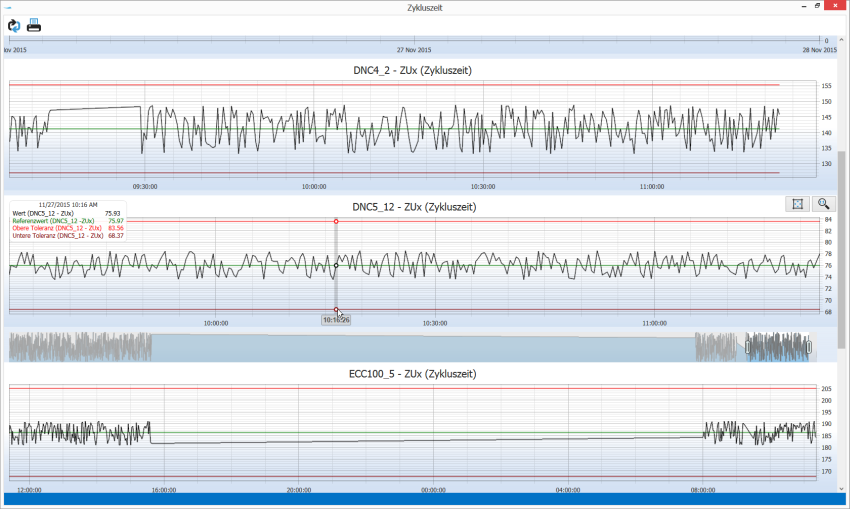The image size is (850, 509).
Task: Click 08:00:00 label on ECC100_5 axis
Action: pyautogui.click(x=703, y=490)
